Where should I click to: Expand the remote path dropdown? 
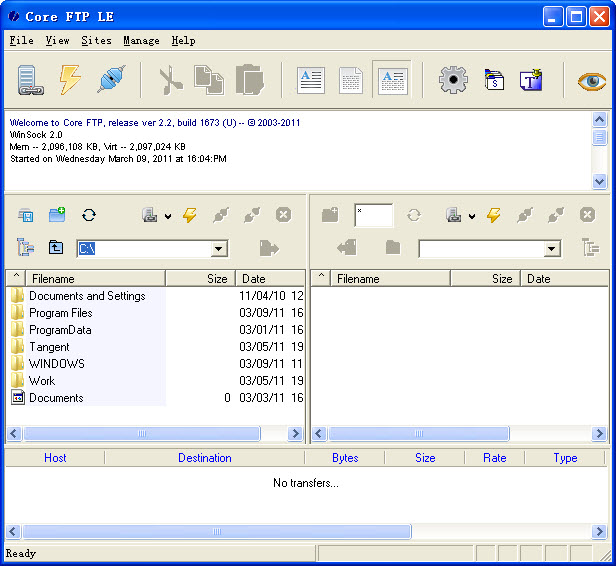point(551,249)
